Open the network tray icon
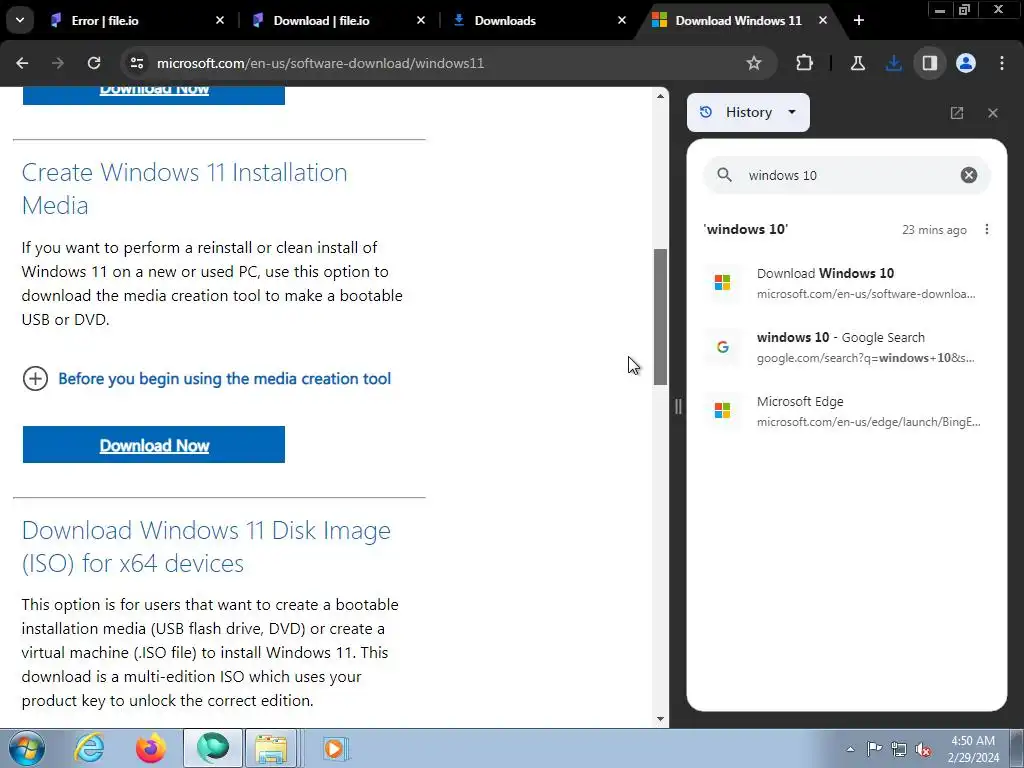The height and width of the screenshot is (768, 1024). (899, 749)
